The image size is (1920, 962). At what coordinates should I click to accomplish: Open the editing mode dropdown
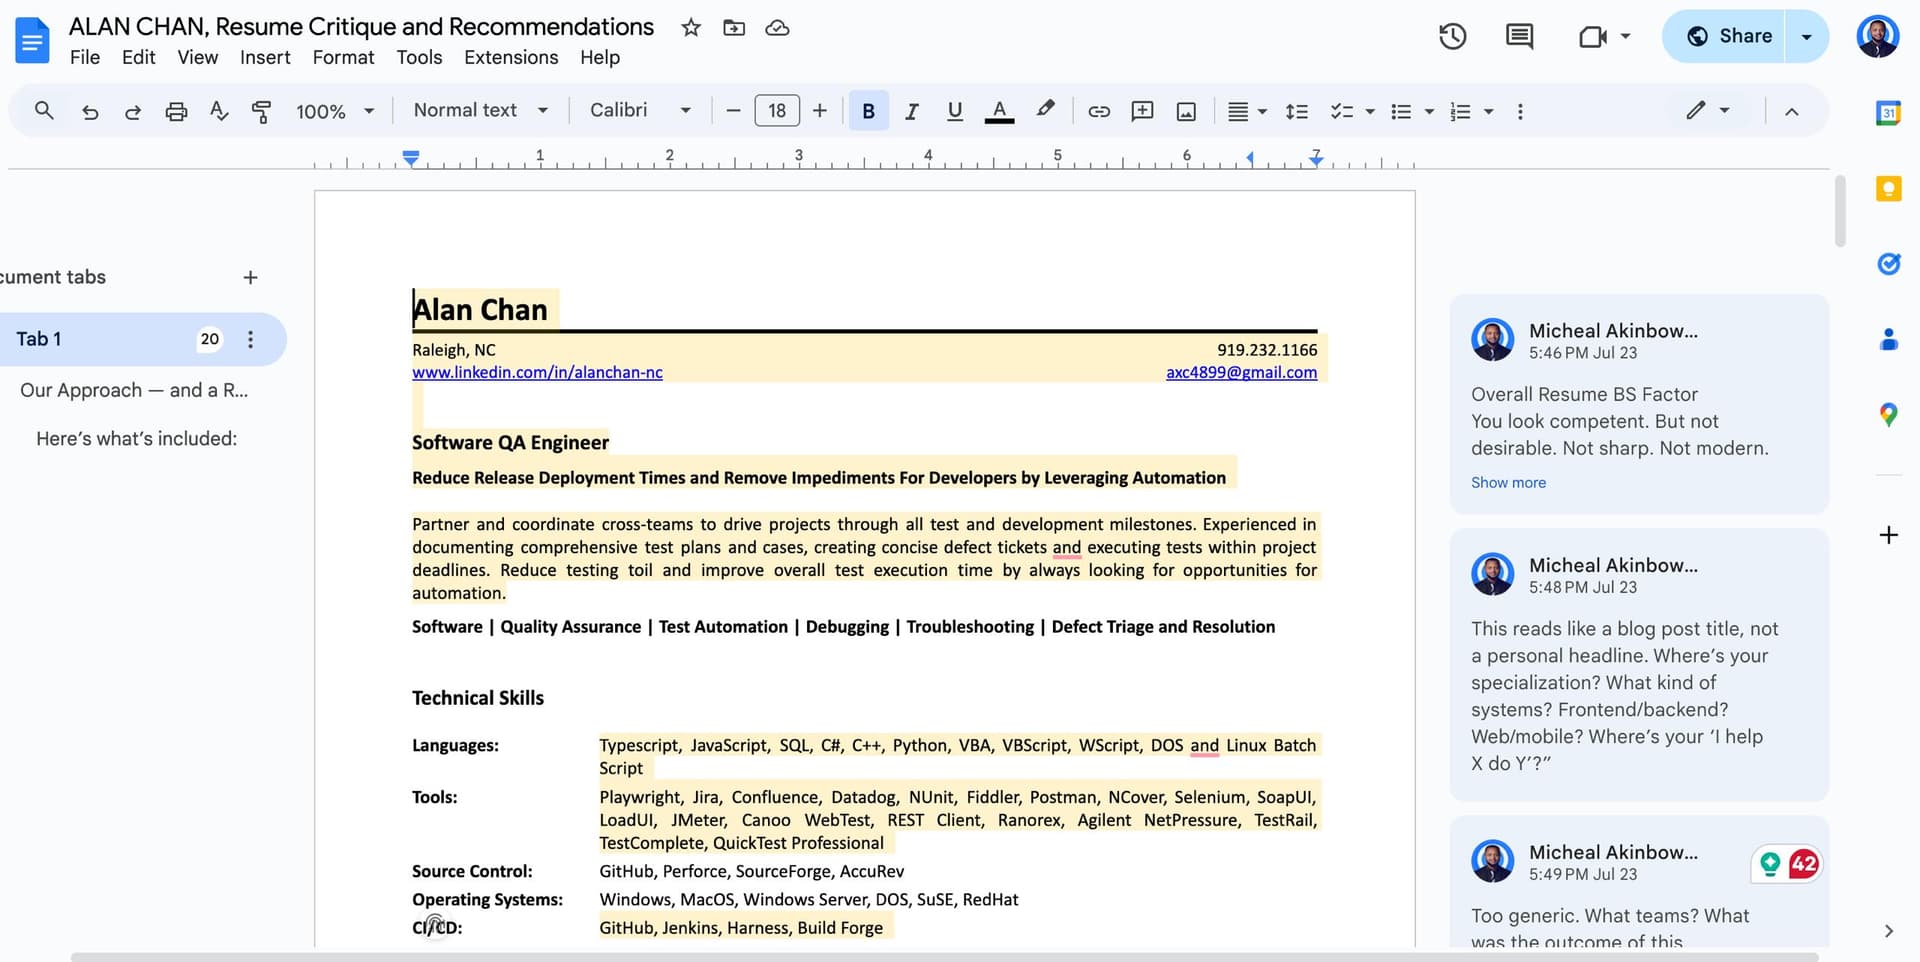pyautogui.click(x=1707, y=110)
